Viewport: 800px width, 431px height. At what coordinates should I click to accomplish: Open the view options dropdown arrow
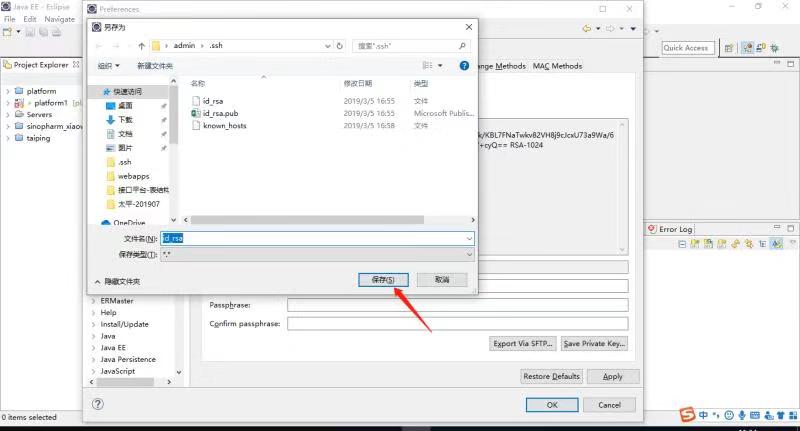(x=440, y=65)
